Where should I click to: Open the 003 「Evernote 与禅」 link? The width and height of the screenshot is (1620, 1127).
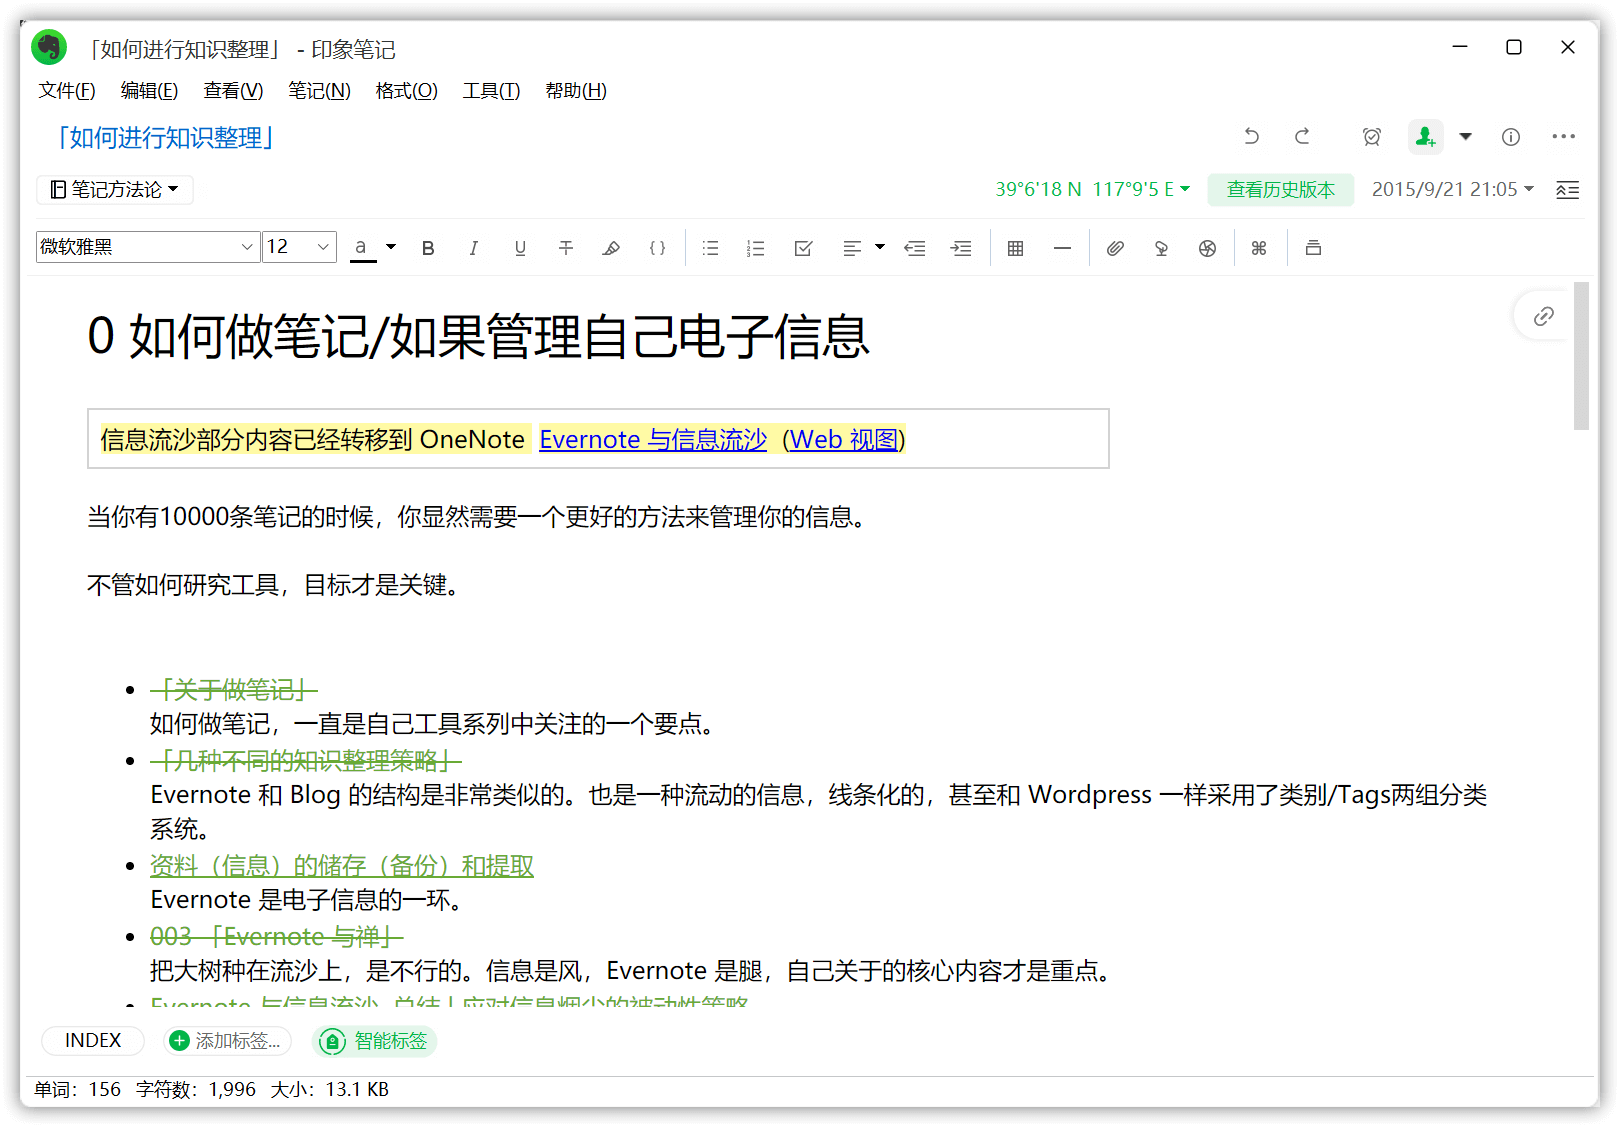coord(276,937)
